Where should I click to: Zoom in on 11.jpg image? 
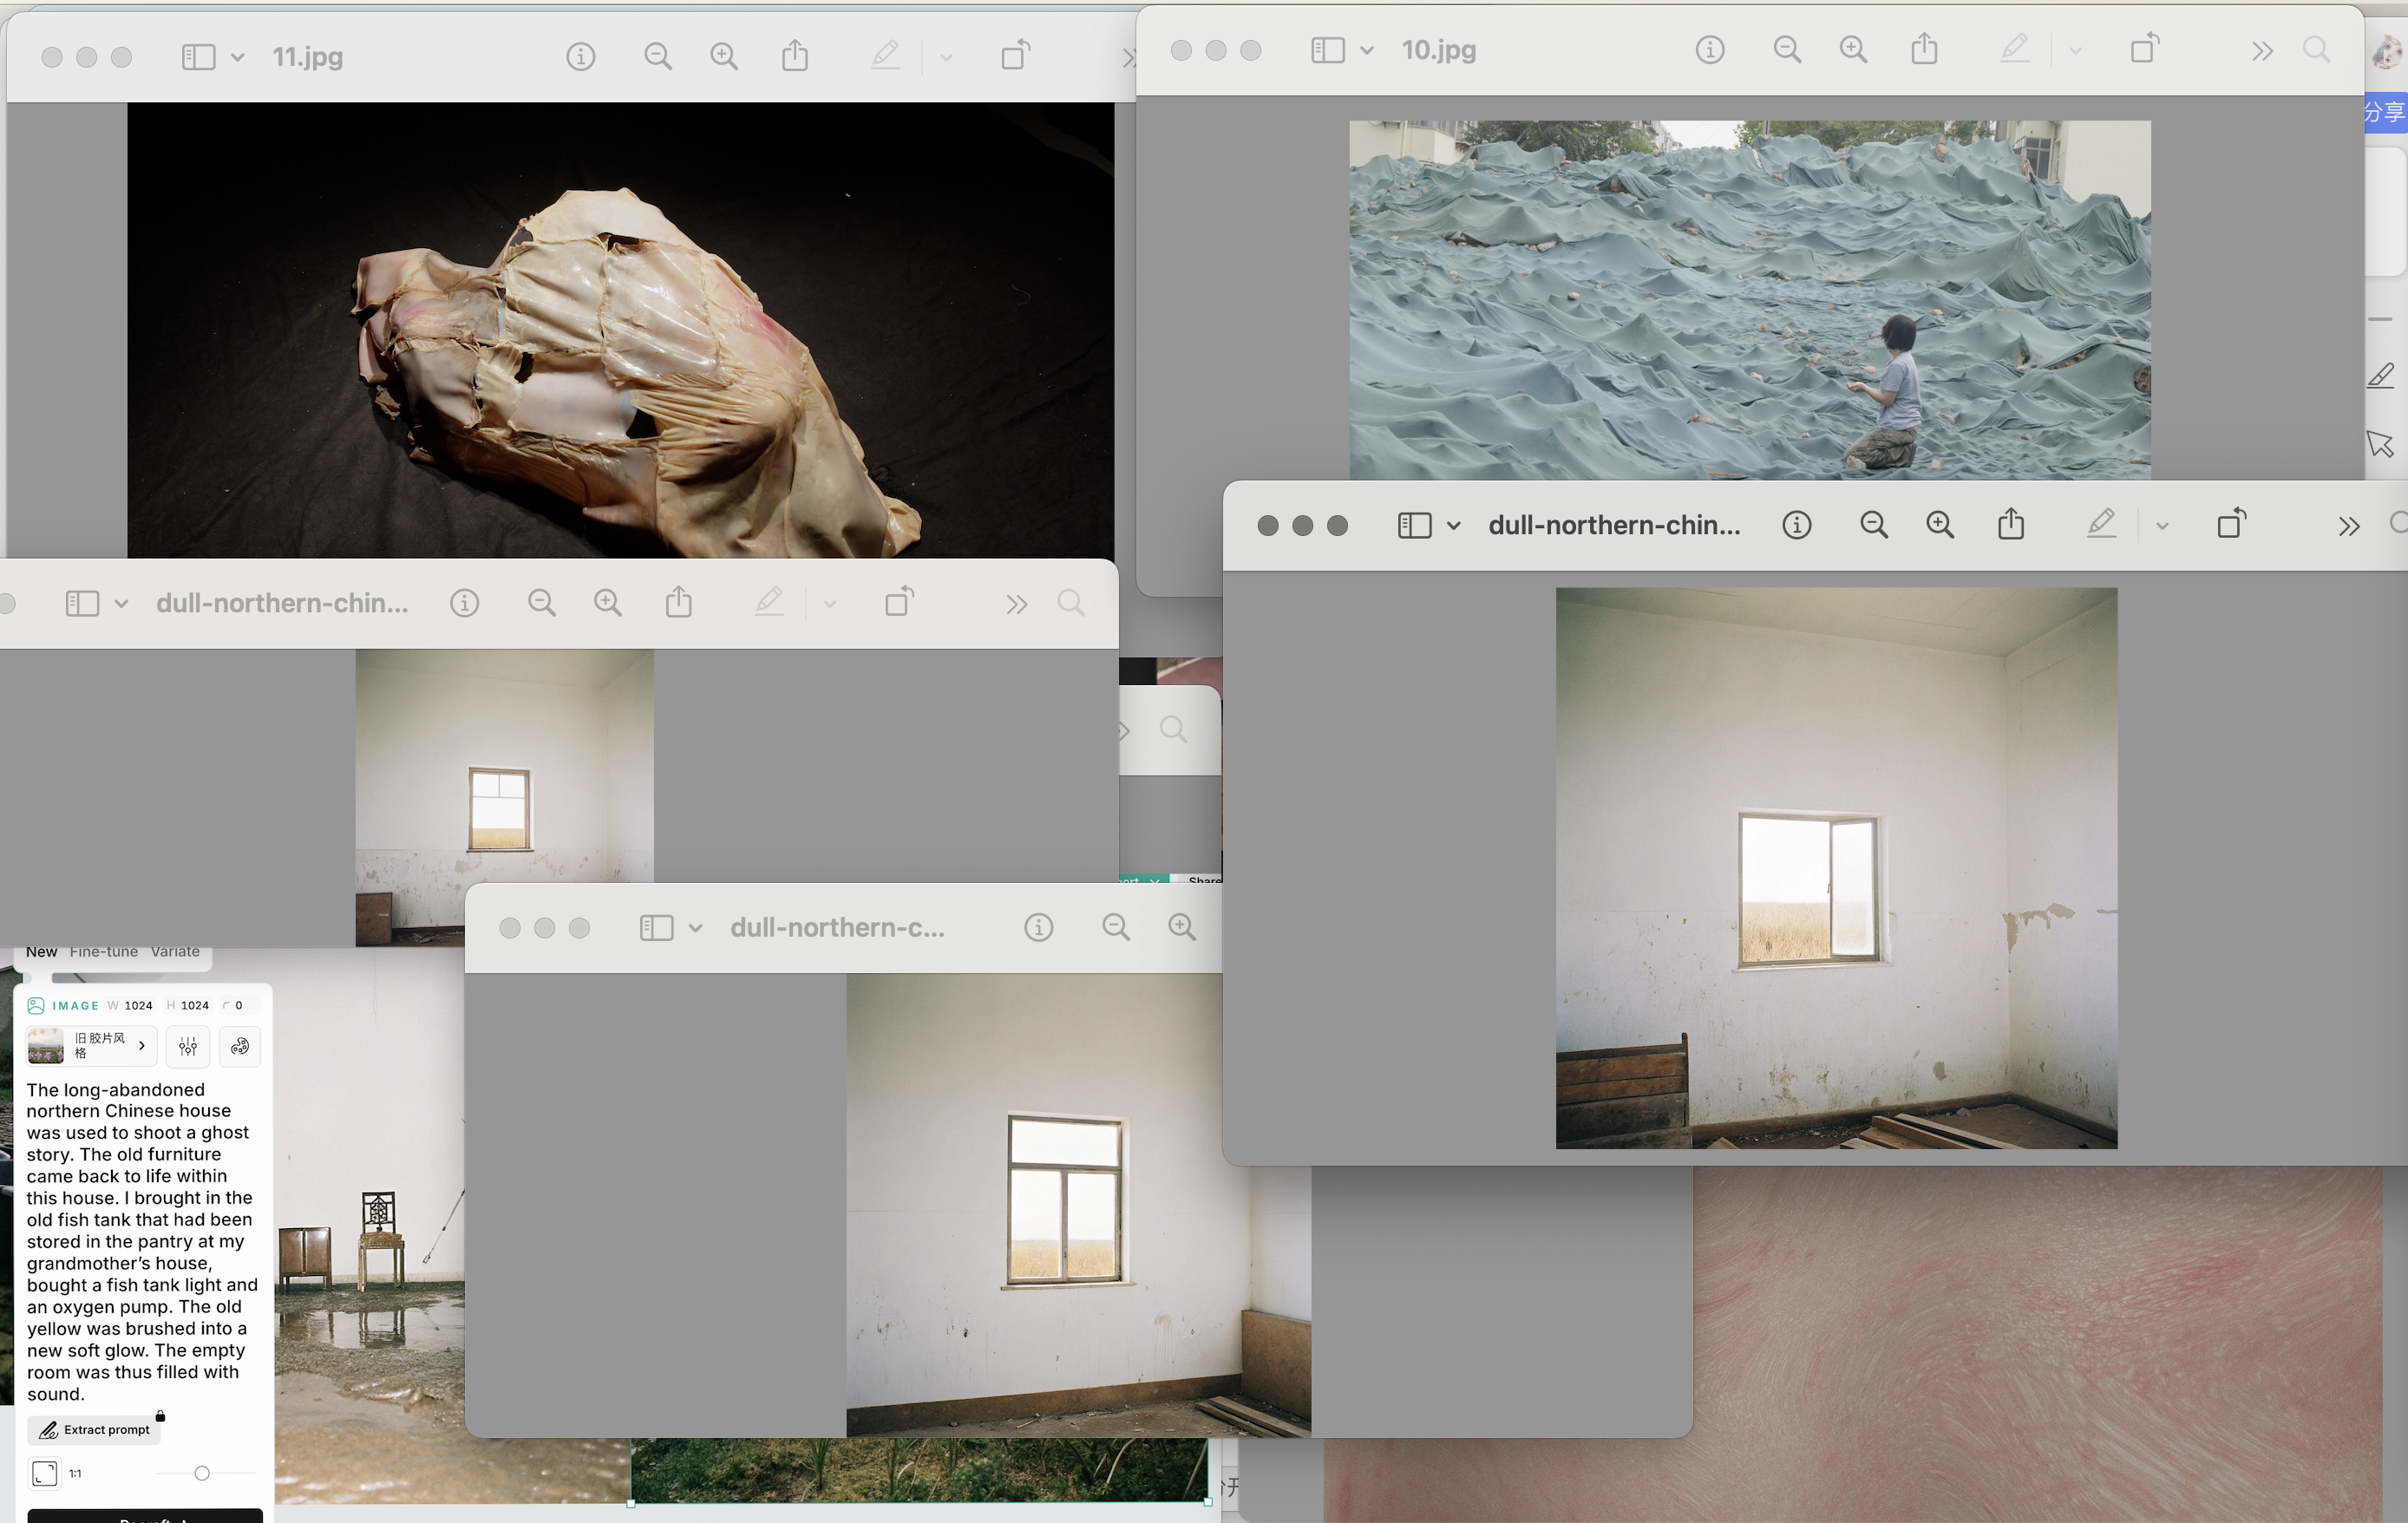[x=723, y=56]
